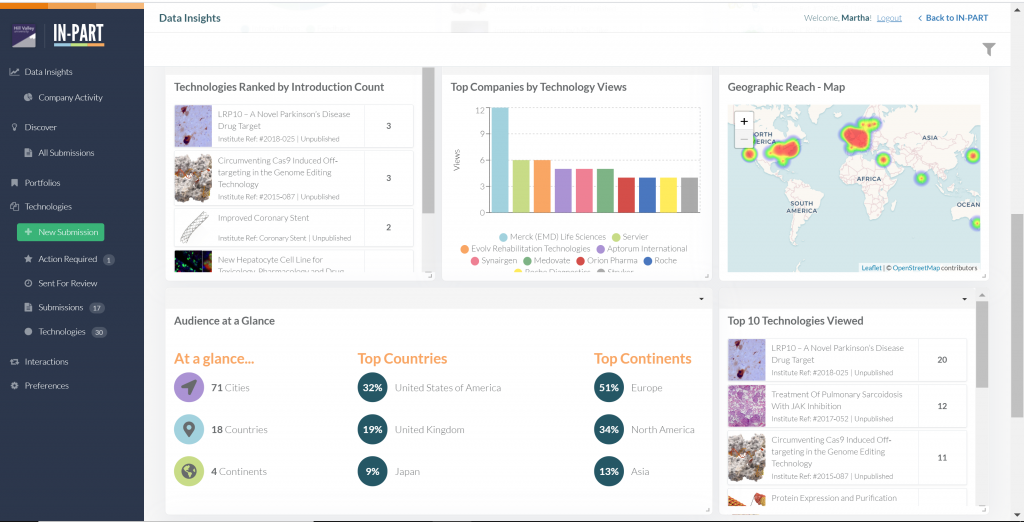Image resolution: width=1024 pixels, height=522 pixels.
Task: Click the New Submission button
Action: (x=60, y=232)
